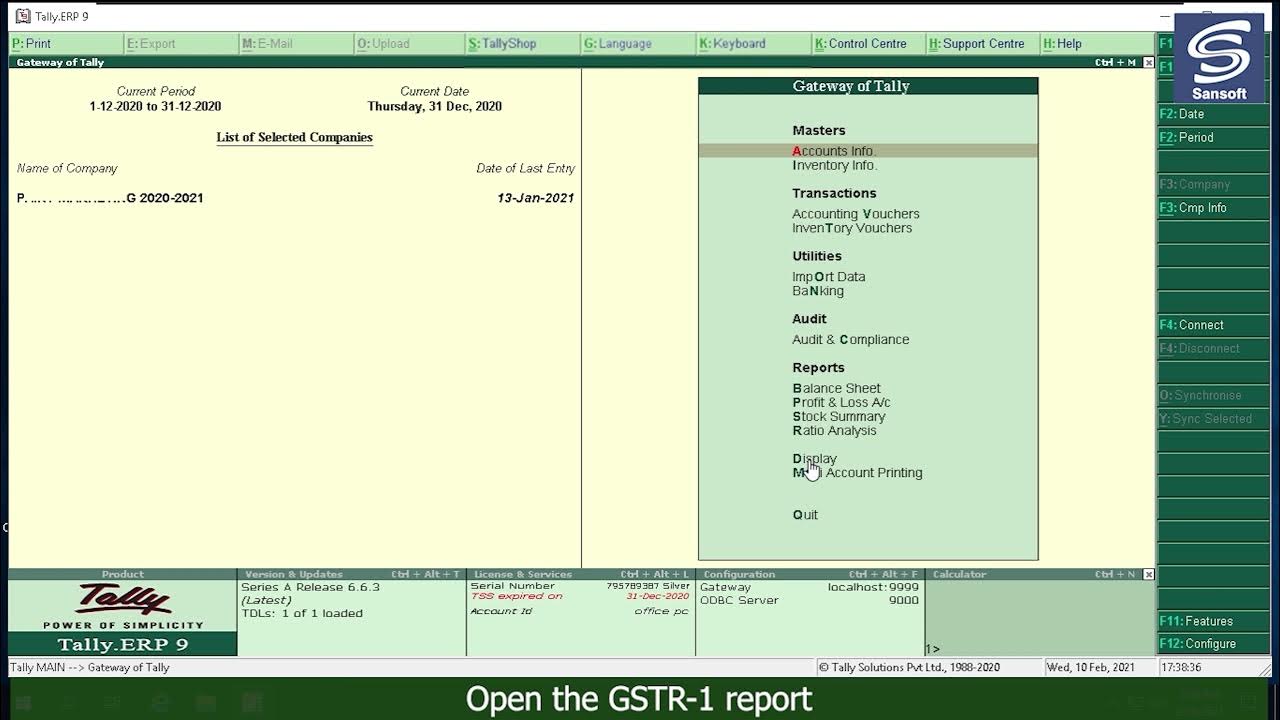Open Stock Summary report

[838, 417]
